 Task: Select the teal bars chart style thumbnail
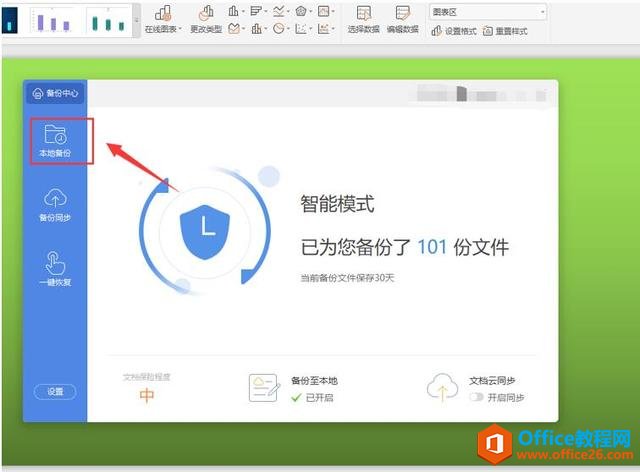(108, 21)
